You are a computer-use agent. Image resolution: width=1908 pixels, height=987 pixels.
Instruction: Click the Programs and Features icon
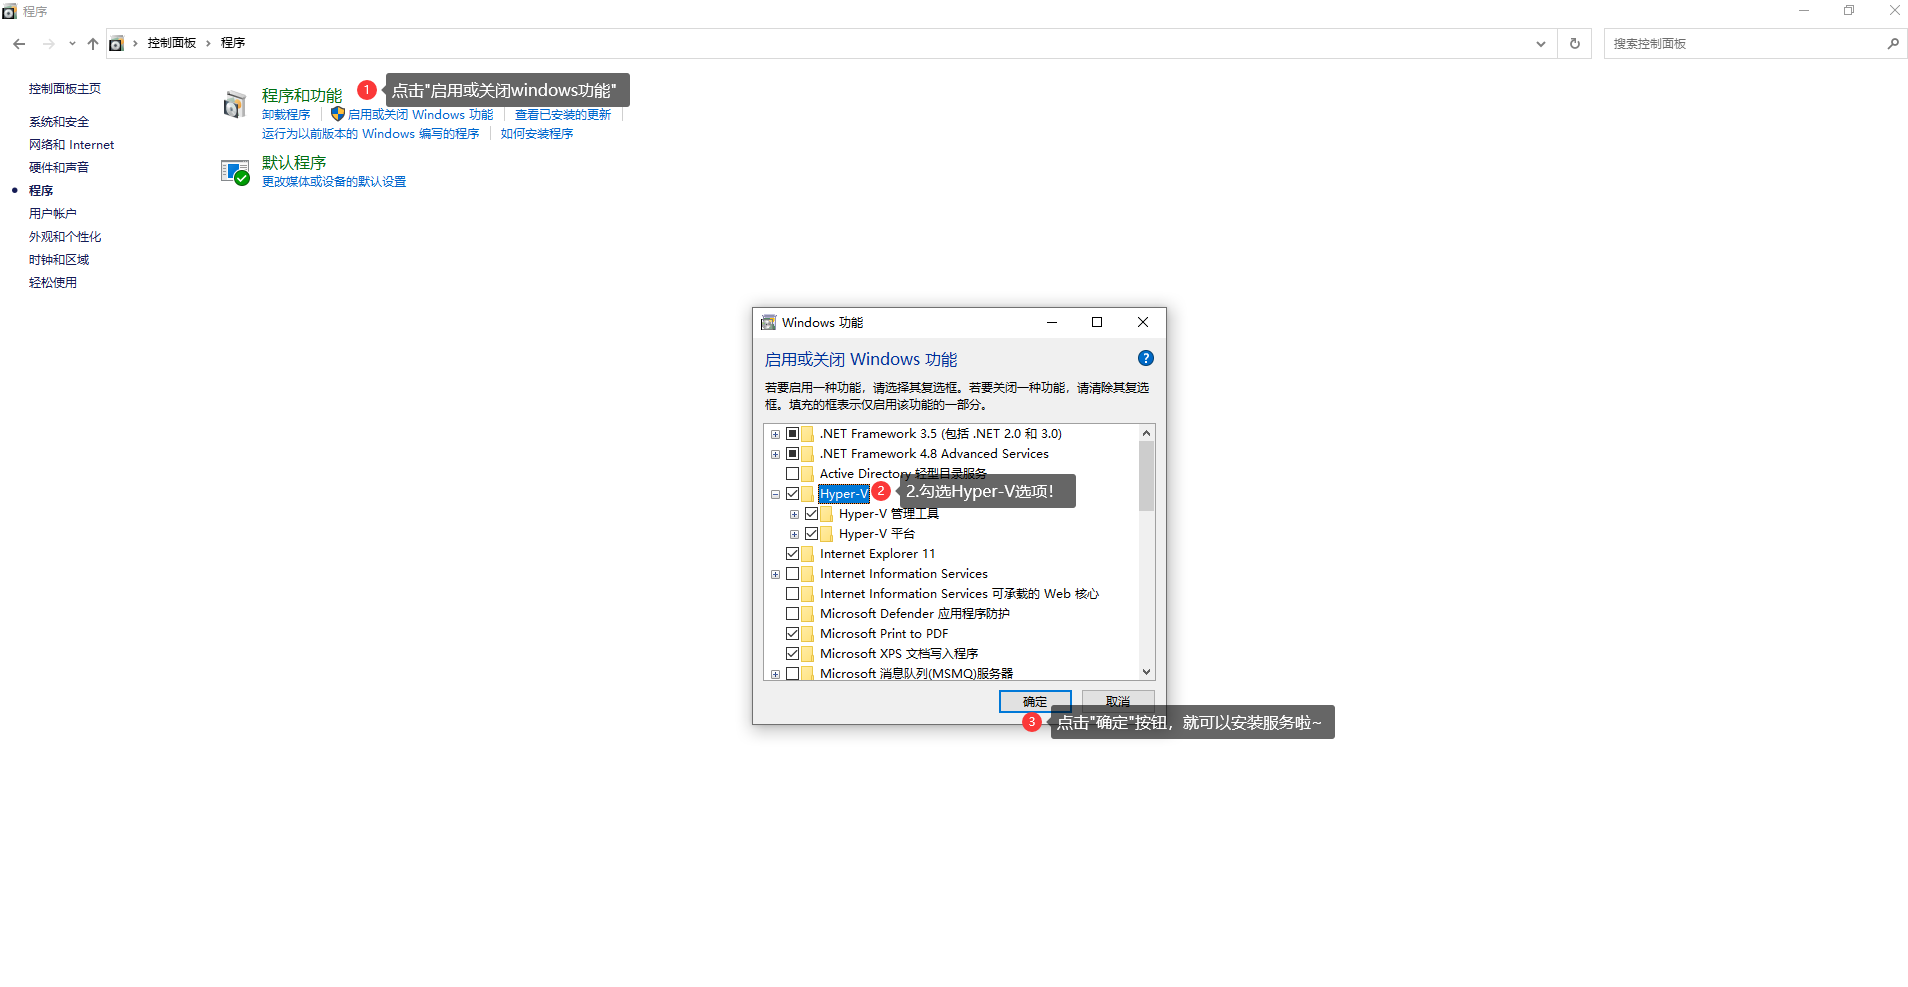(234, 104)
